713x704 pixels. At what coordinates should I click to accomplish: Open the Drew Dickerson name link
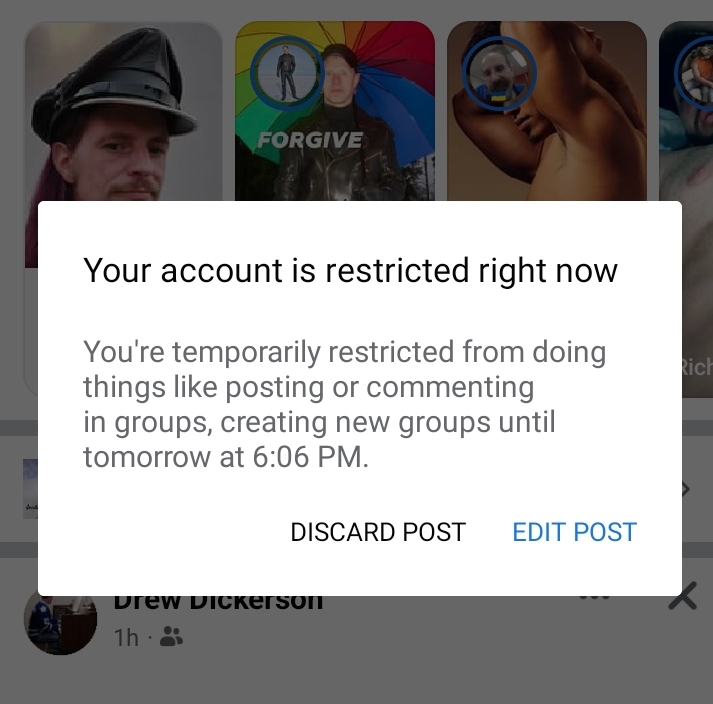(x=218, y=603)
